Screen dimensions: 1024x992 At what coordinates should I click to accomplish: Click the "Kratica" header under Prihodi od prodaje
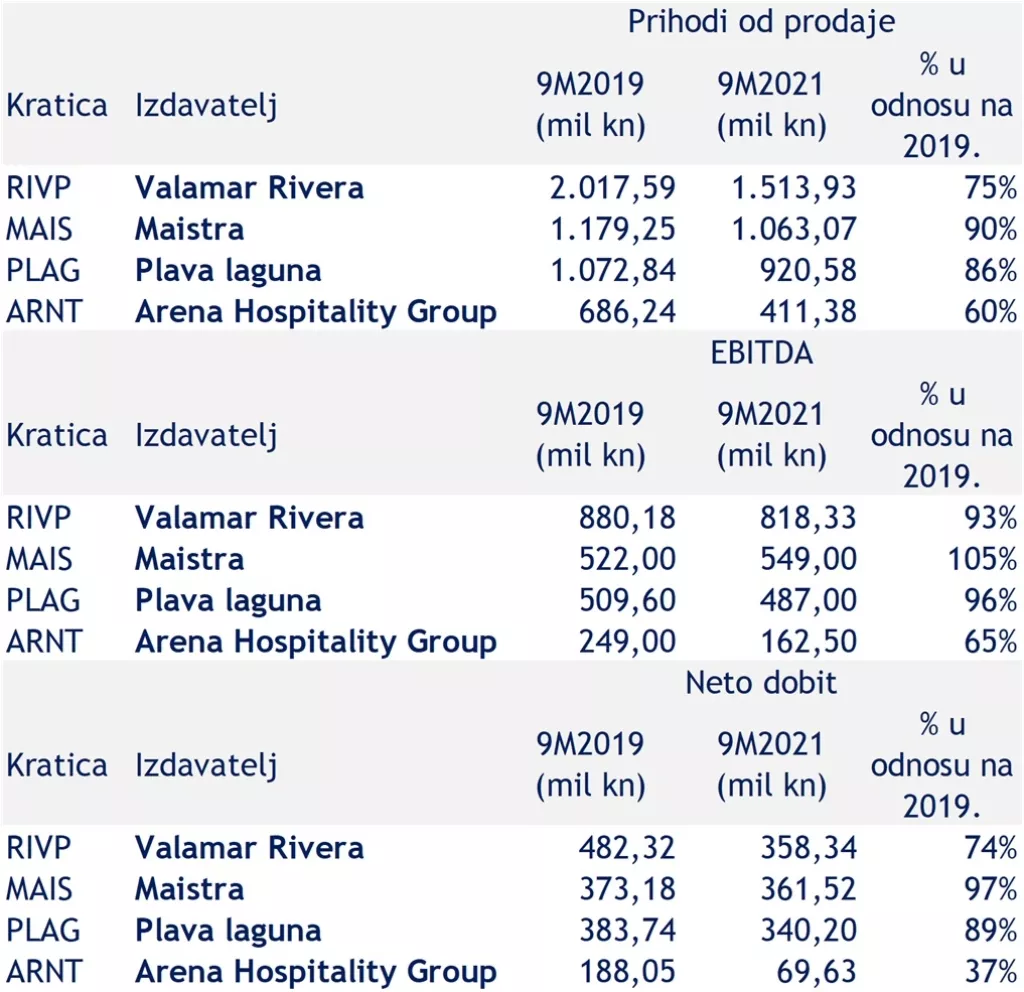(56, 105)
